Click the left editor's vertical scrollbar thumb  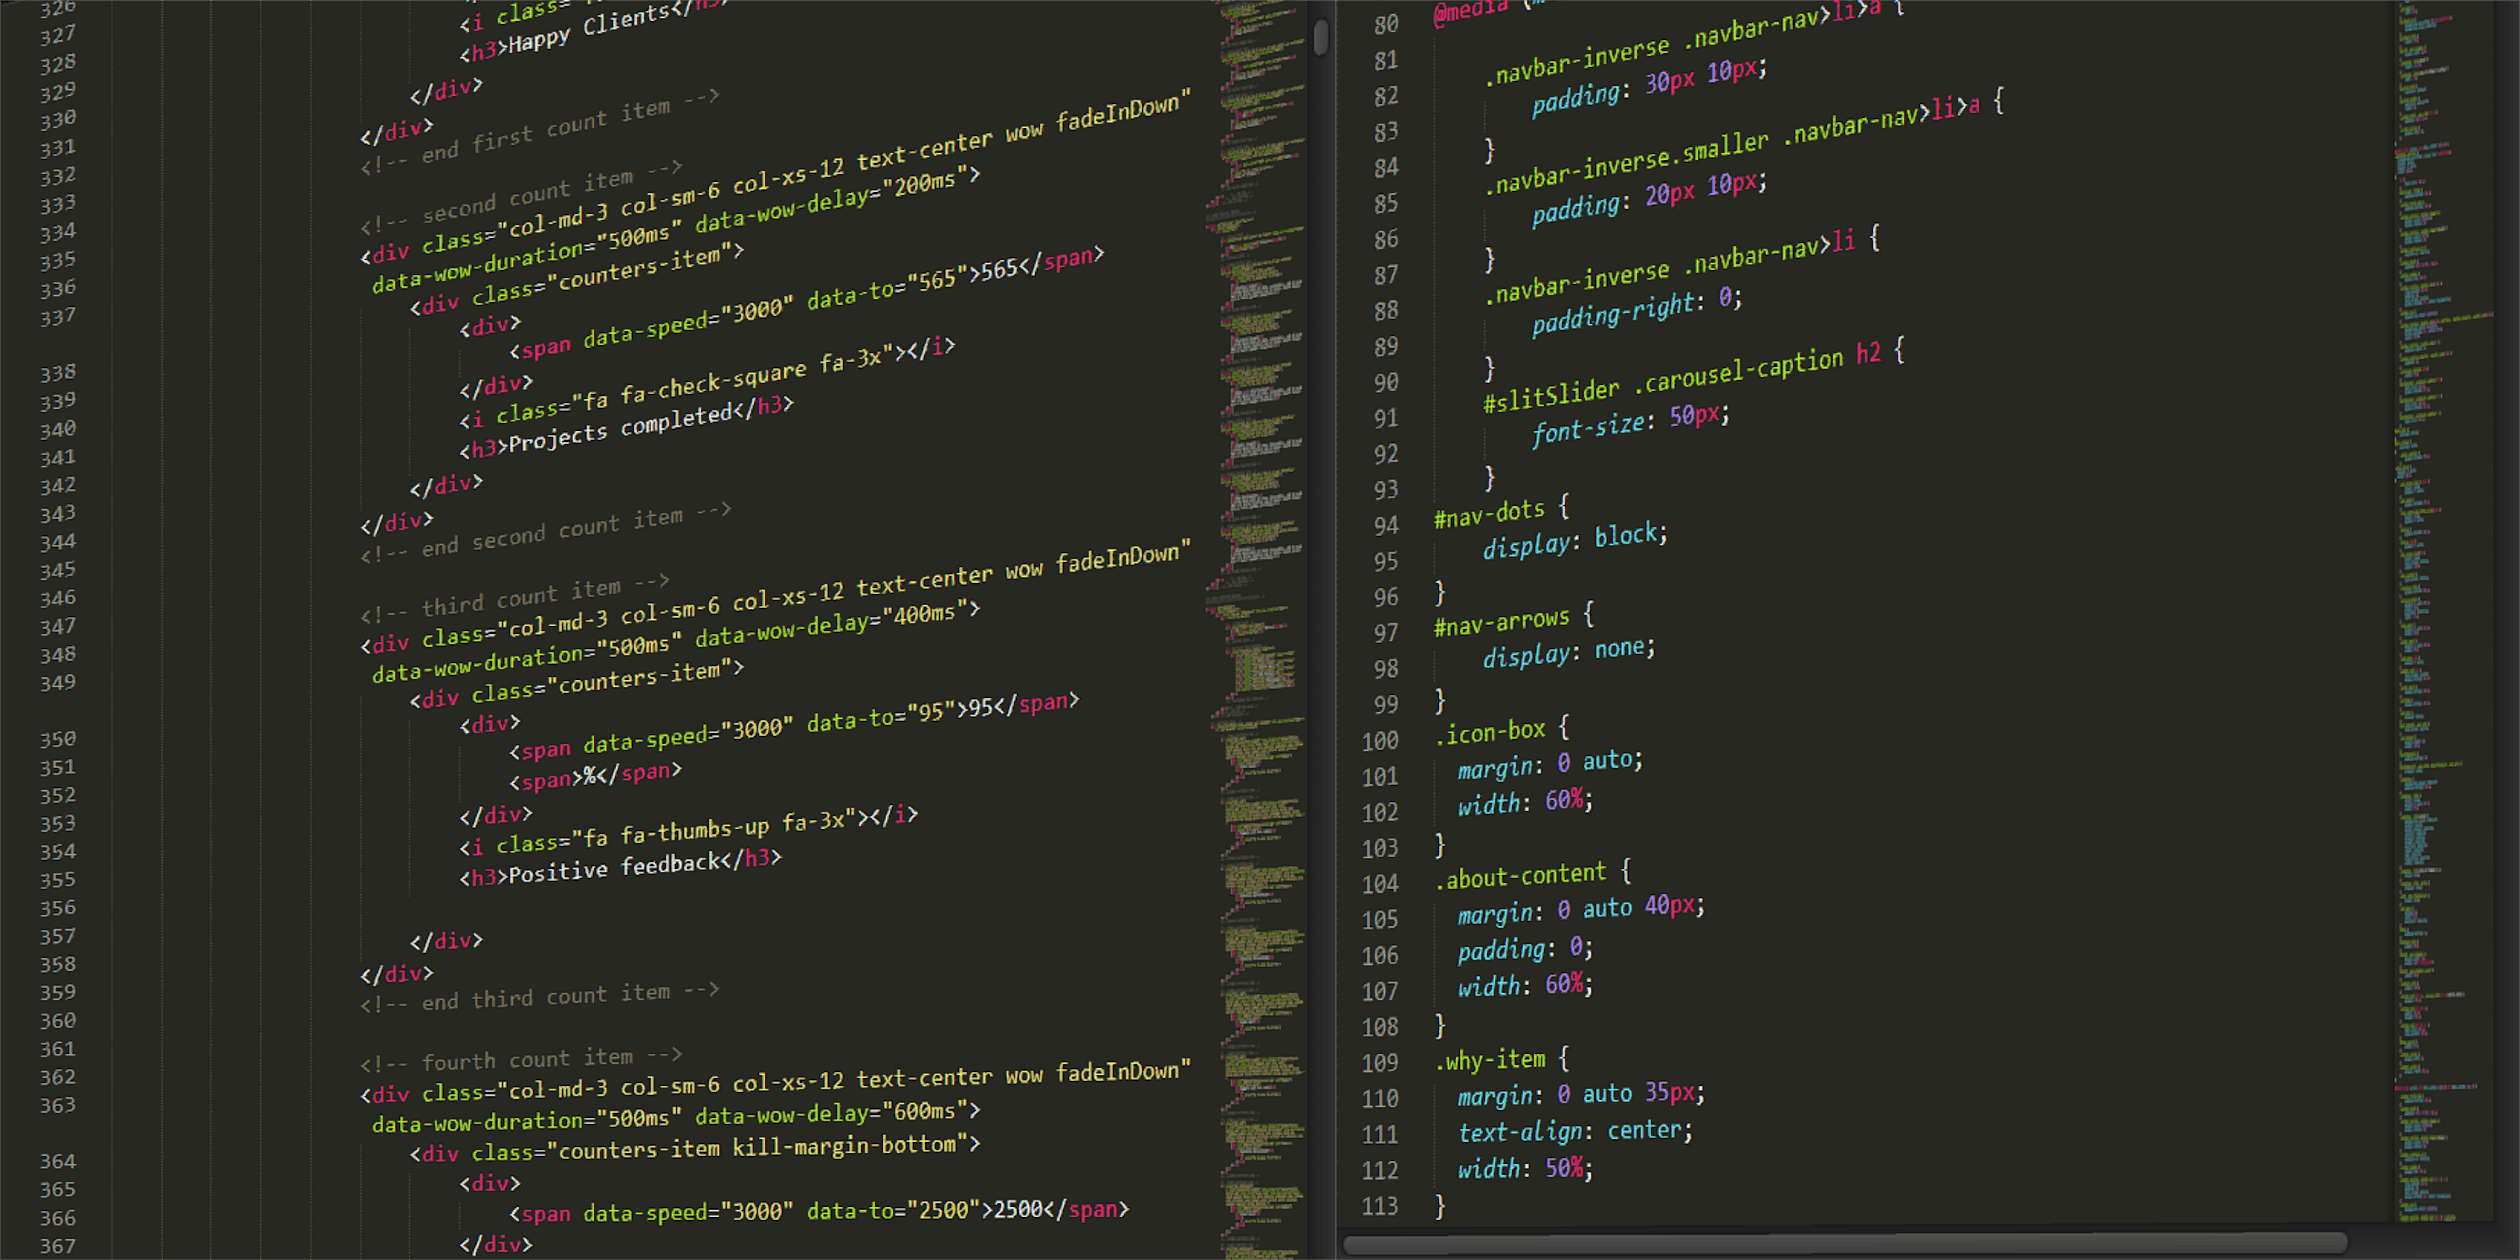[x=1321, y=37]
